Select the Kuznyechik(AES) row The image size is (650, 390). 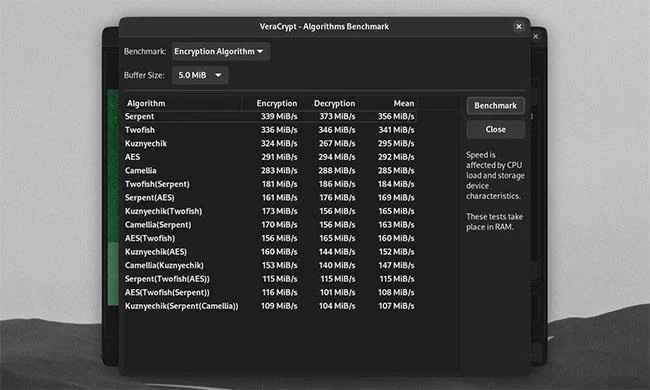click(x=270, y=252)
